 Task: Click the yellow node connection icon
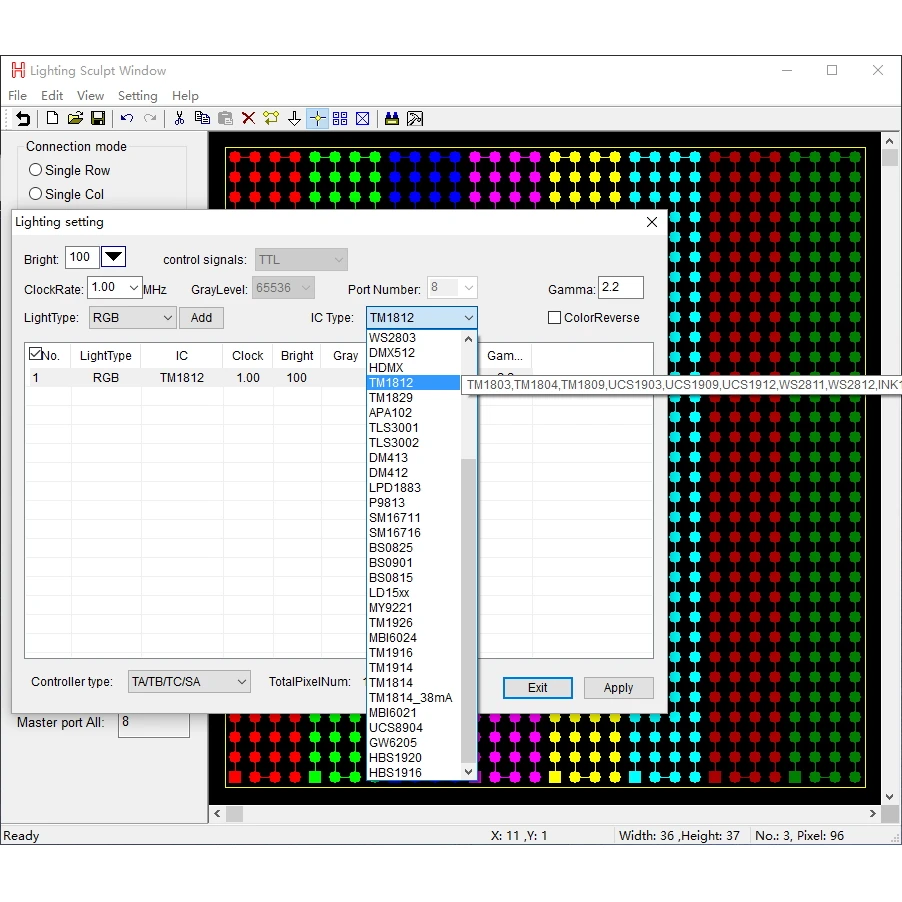coord(271,119)
